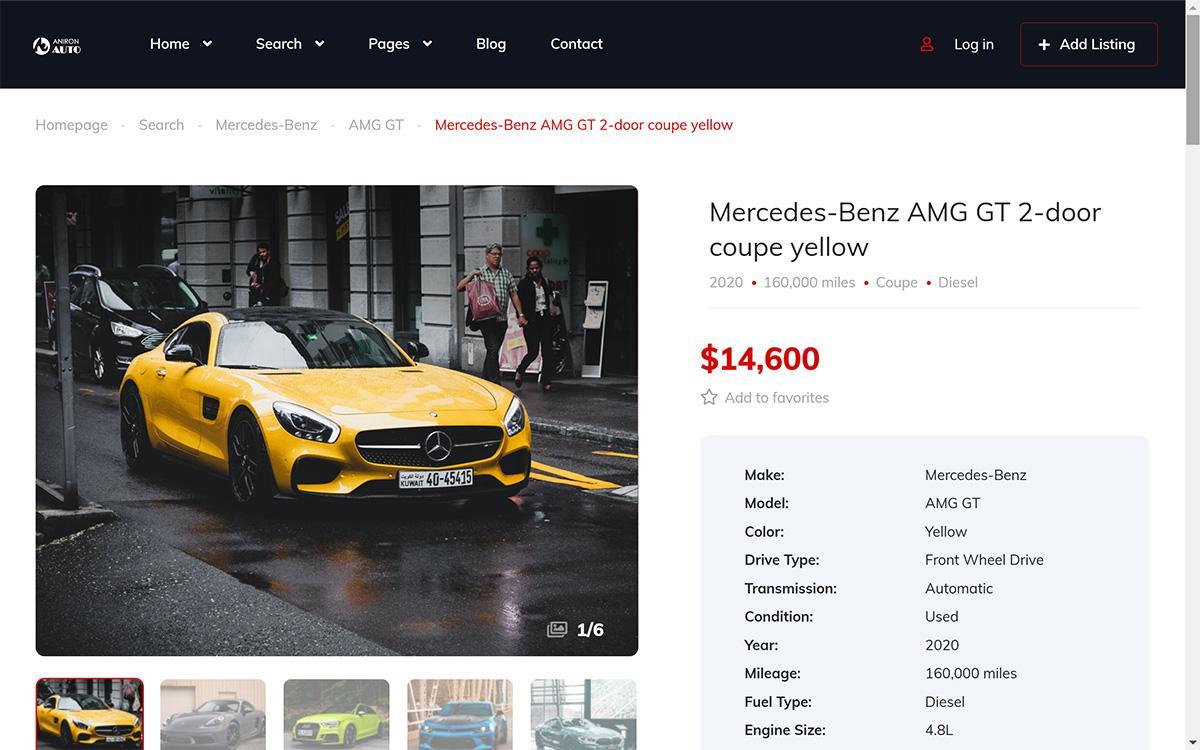The width and height of the screenshot is (1200, 750).
Task: Click the Aniron Auto logo
Action: pos(56,45)
